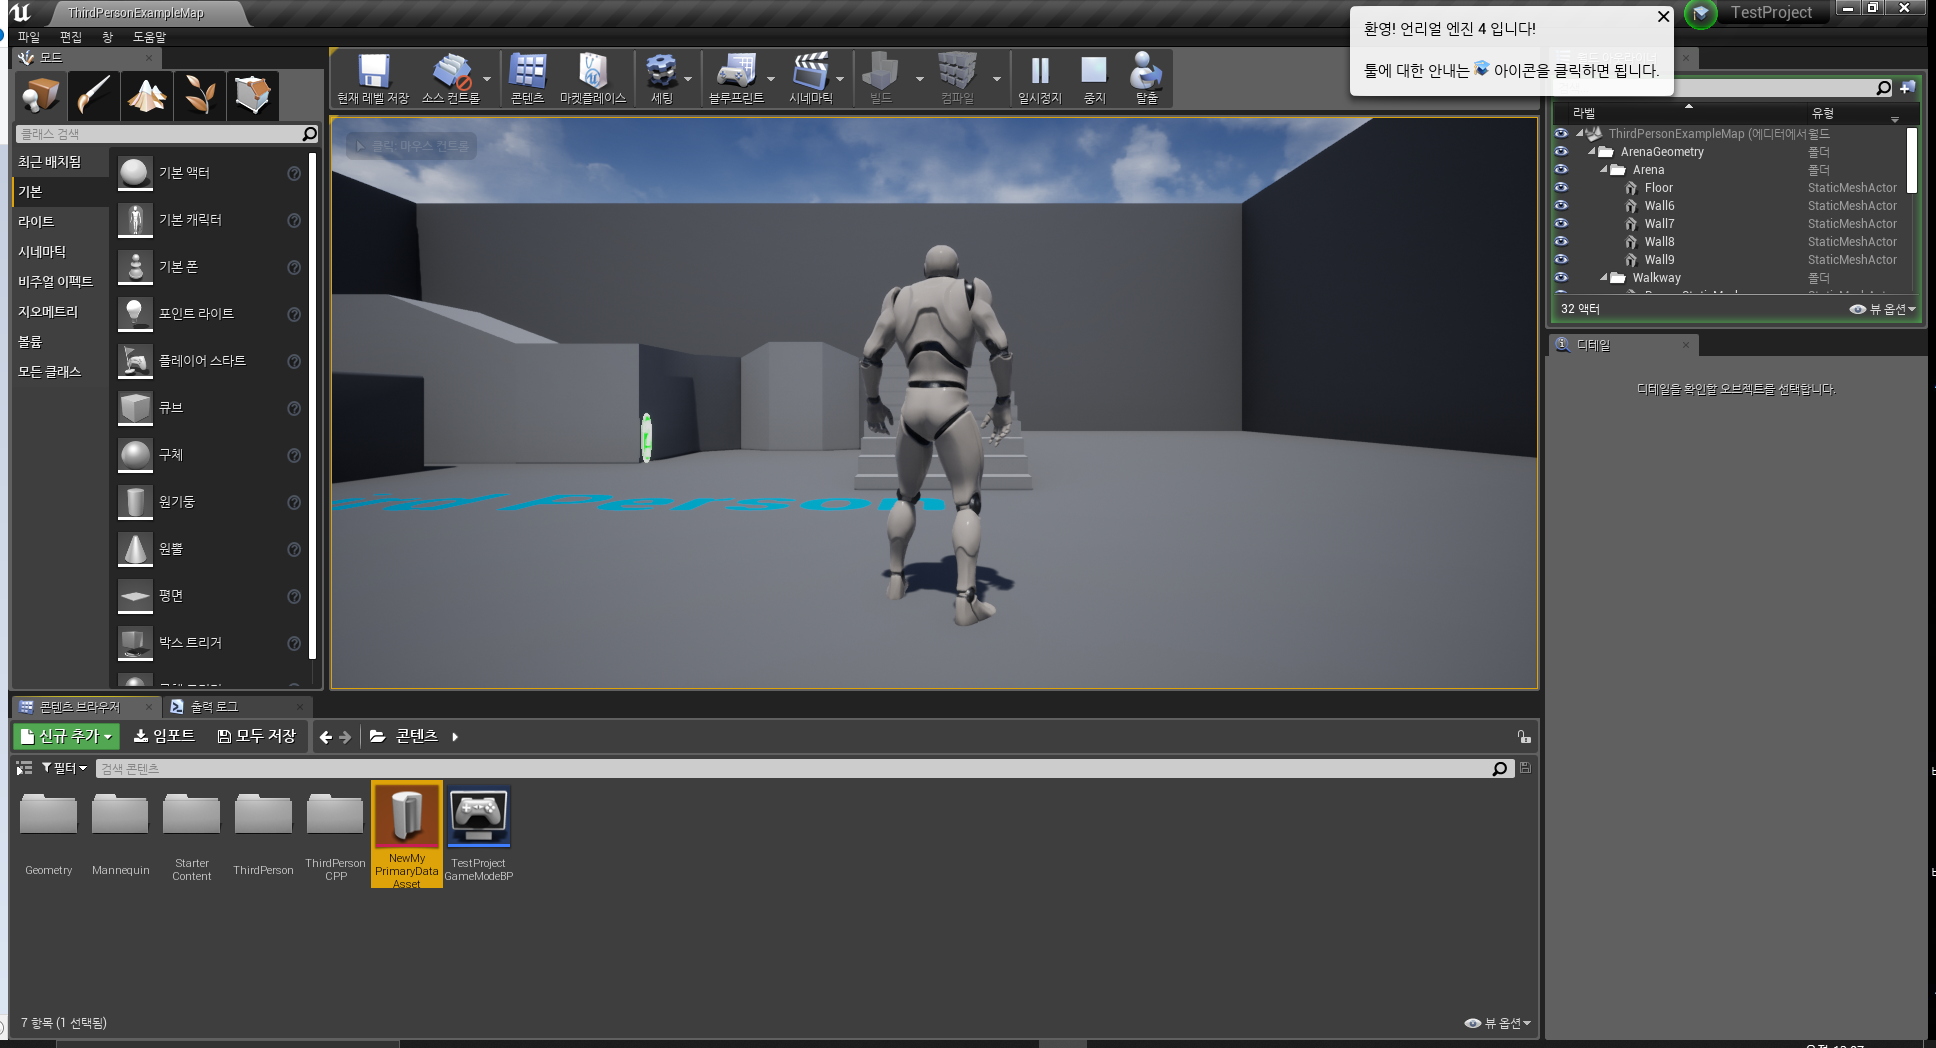Pause the play session
This screenshot has width=1936, height=1048.
(1040, 78)
